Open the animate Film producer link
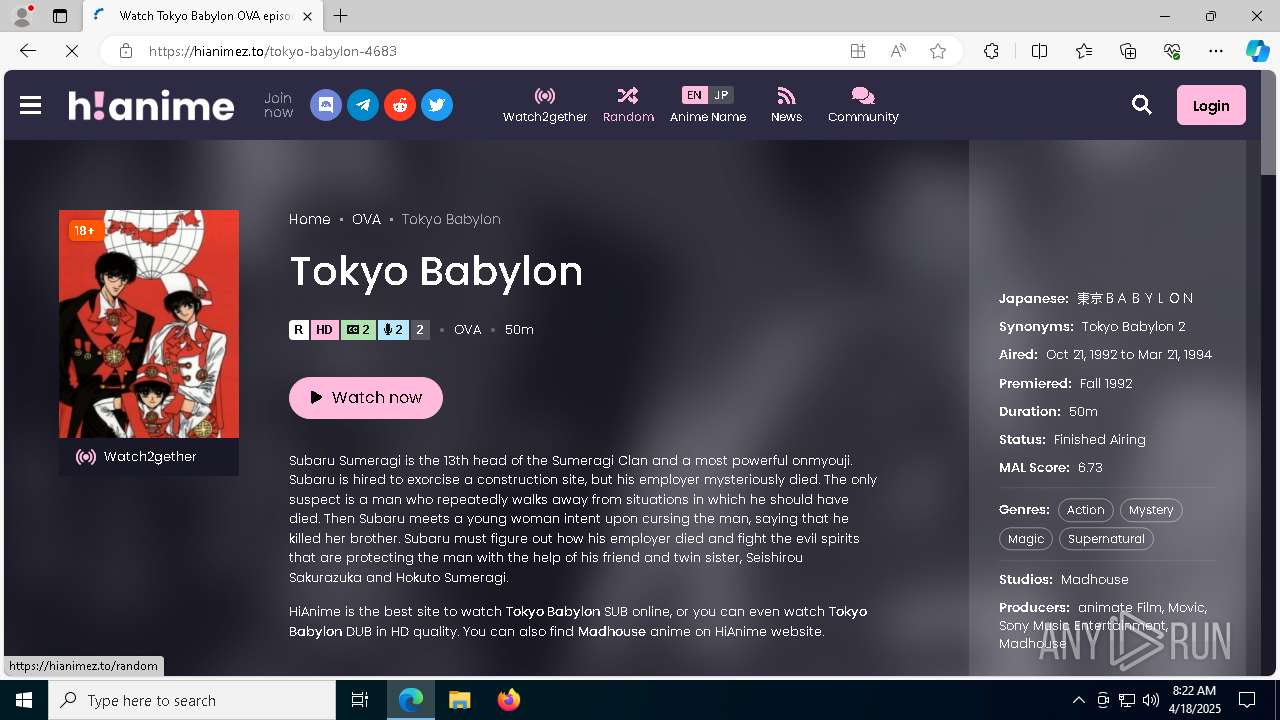1280x720 pixels. coord(1119,608)
